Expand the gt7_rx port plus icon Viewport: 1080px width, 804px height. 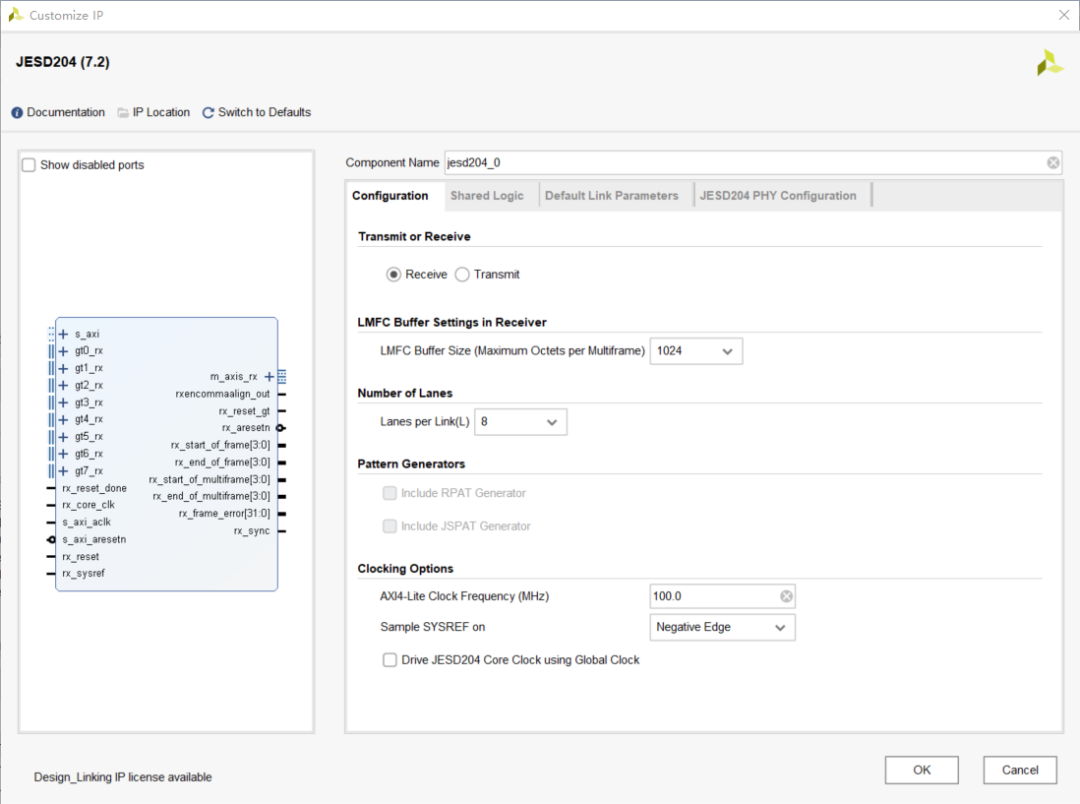click(63, 471)
